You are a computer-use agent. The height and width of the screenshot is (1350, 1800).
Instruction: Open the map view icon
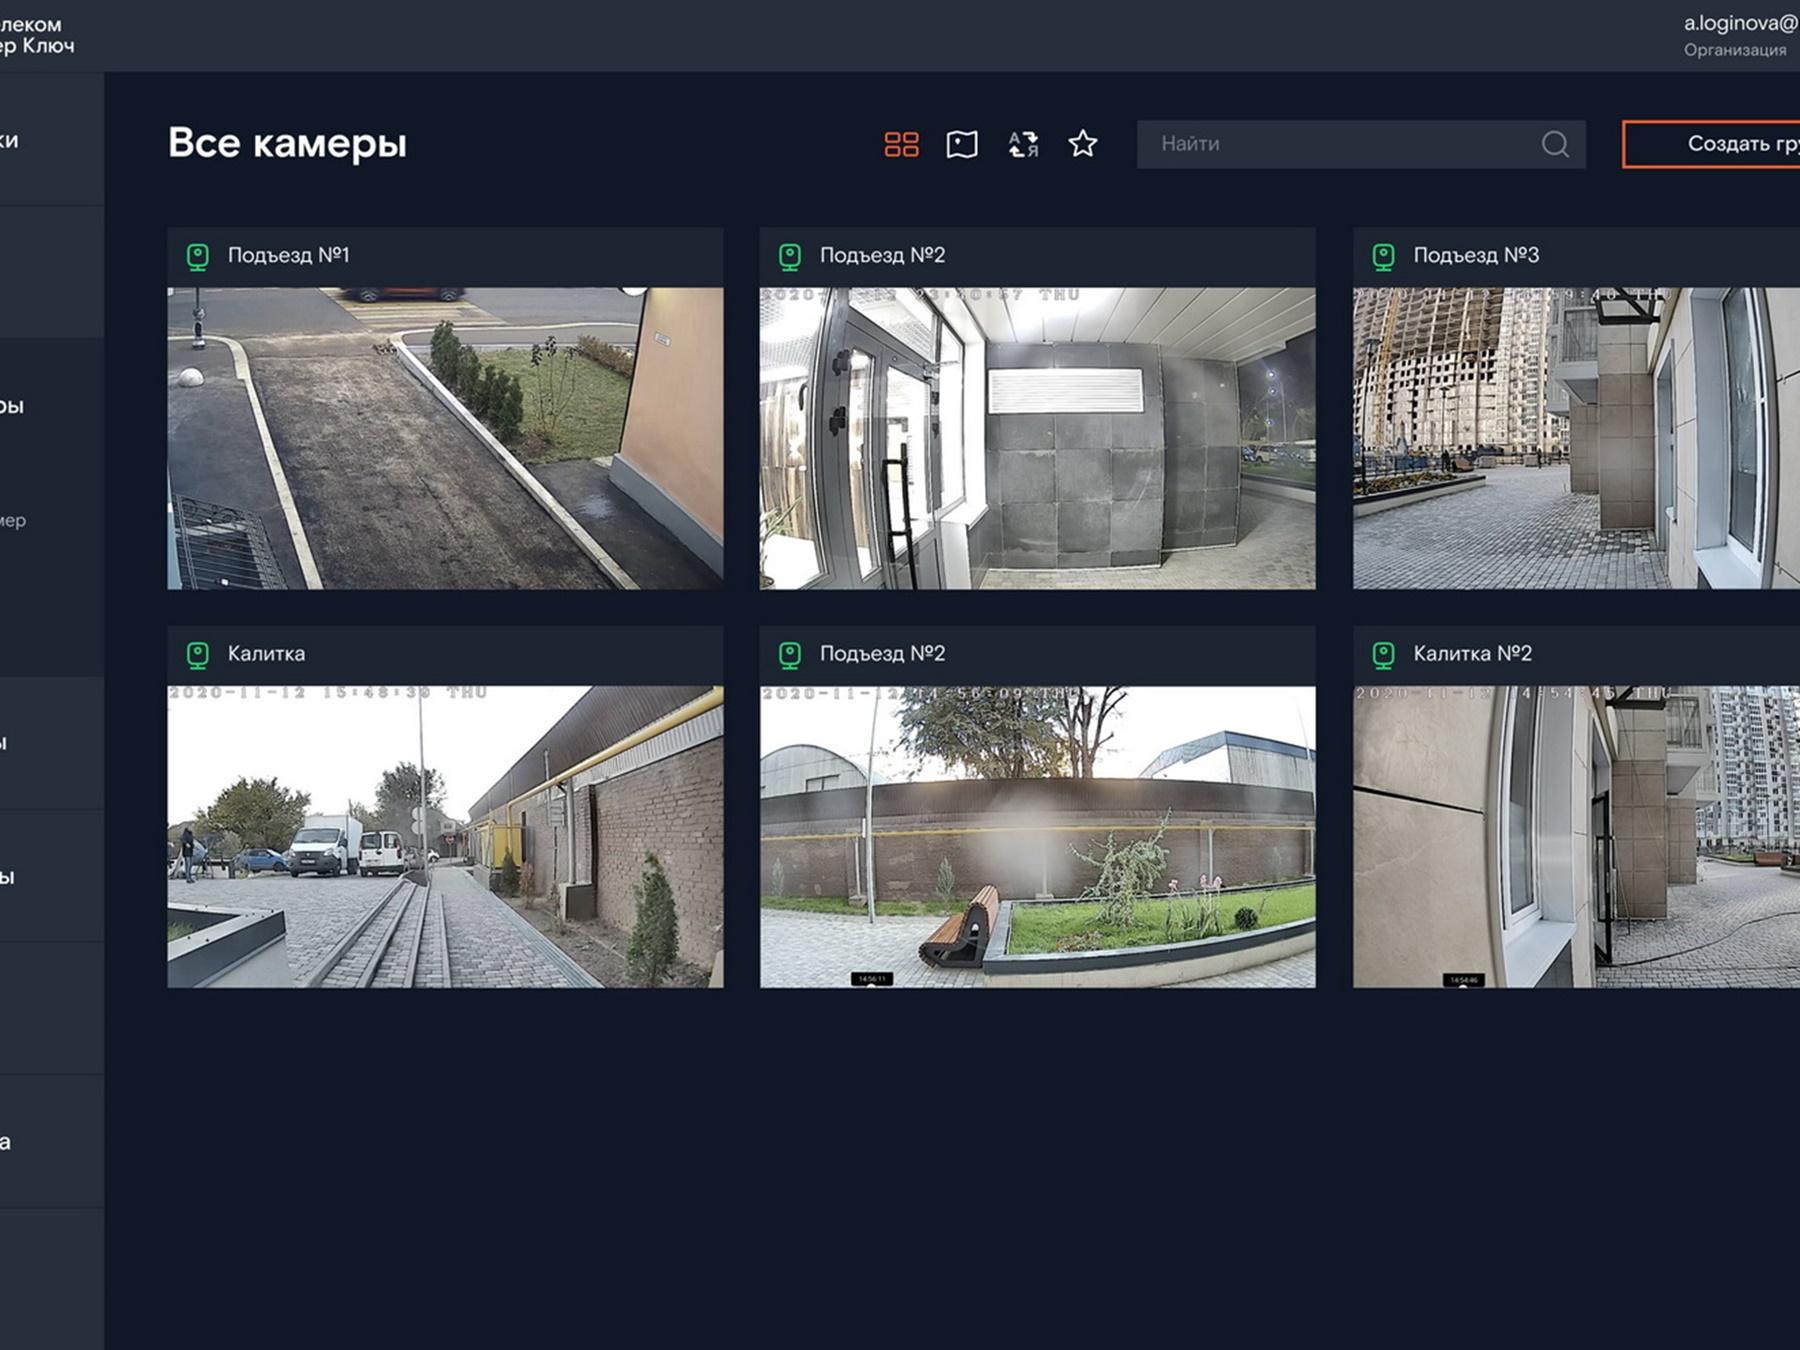click(x=962, y=144)
